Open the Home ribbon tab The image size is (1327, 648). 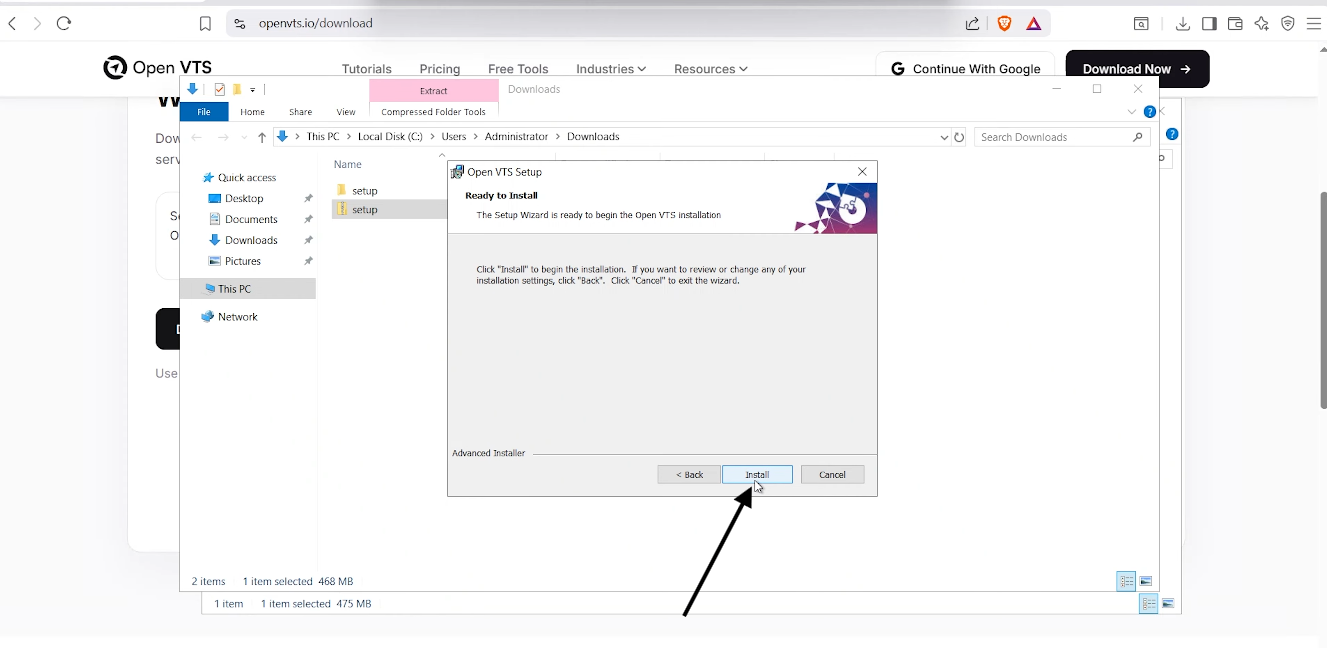tap(252, 112)
